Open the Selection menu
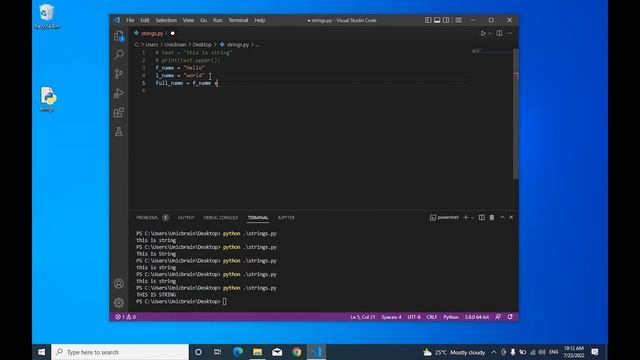This screenshot has height=360, width=640. [166, 20]
